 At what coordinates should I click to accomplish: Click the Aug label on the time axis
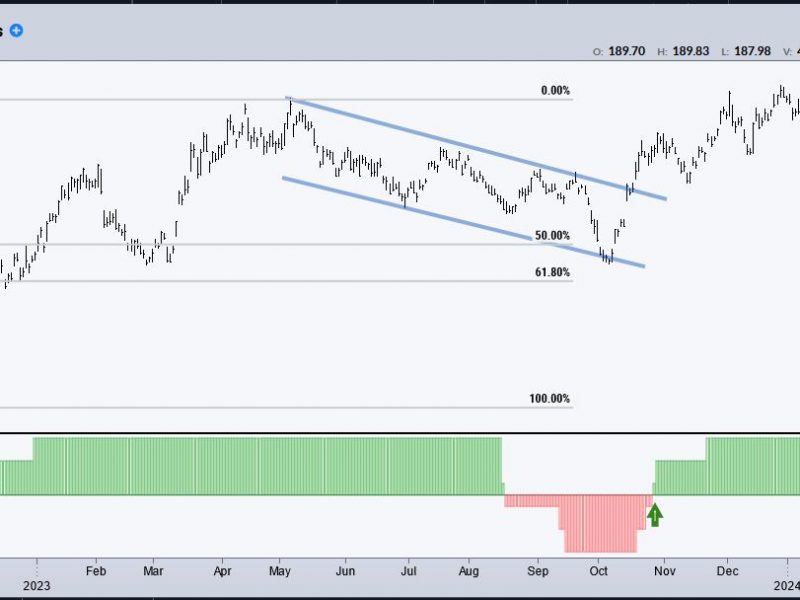pos(469,571)
